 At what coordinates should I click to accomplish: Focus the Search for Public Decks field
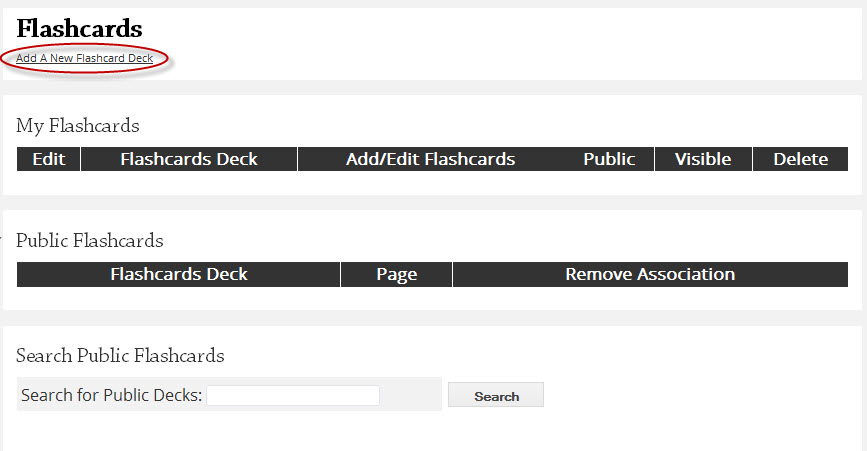(293, 395)
